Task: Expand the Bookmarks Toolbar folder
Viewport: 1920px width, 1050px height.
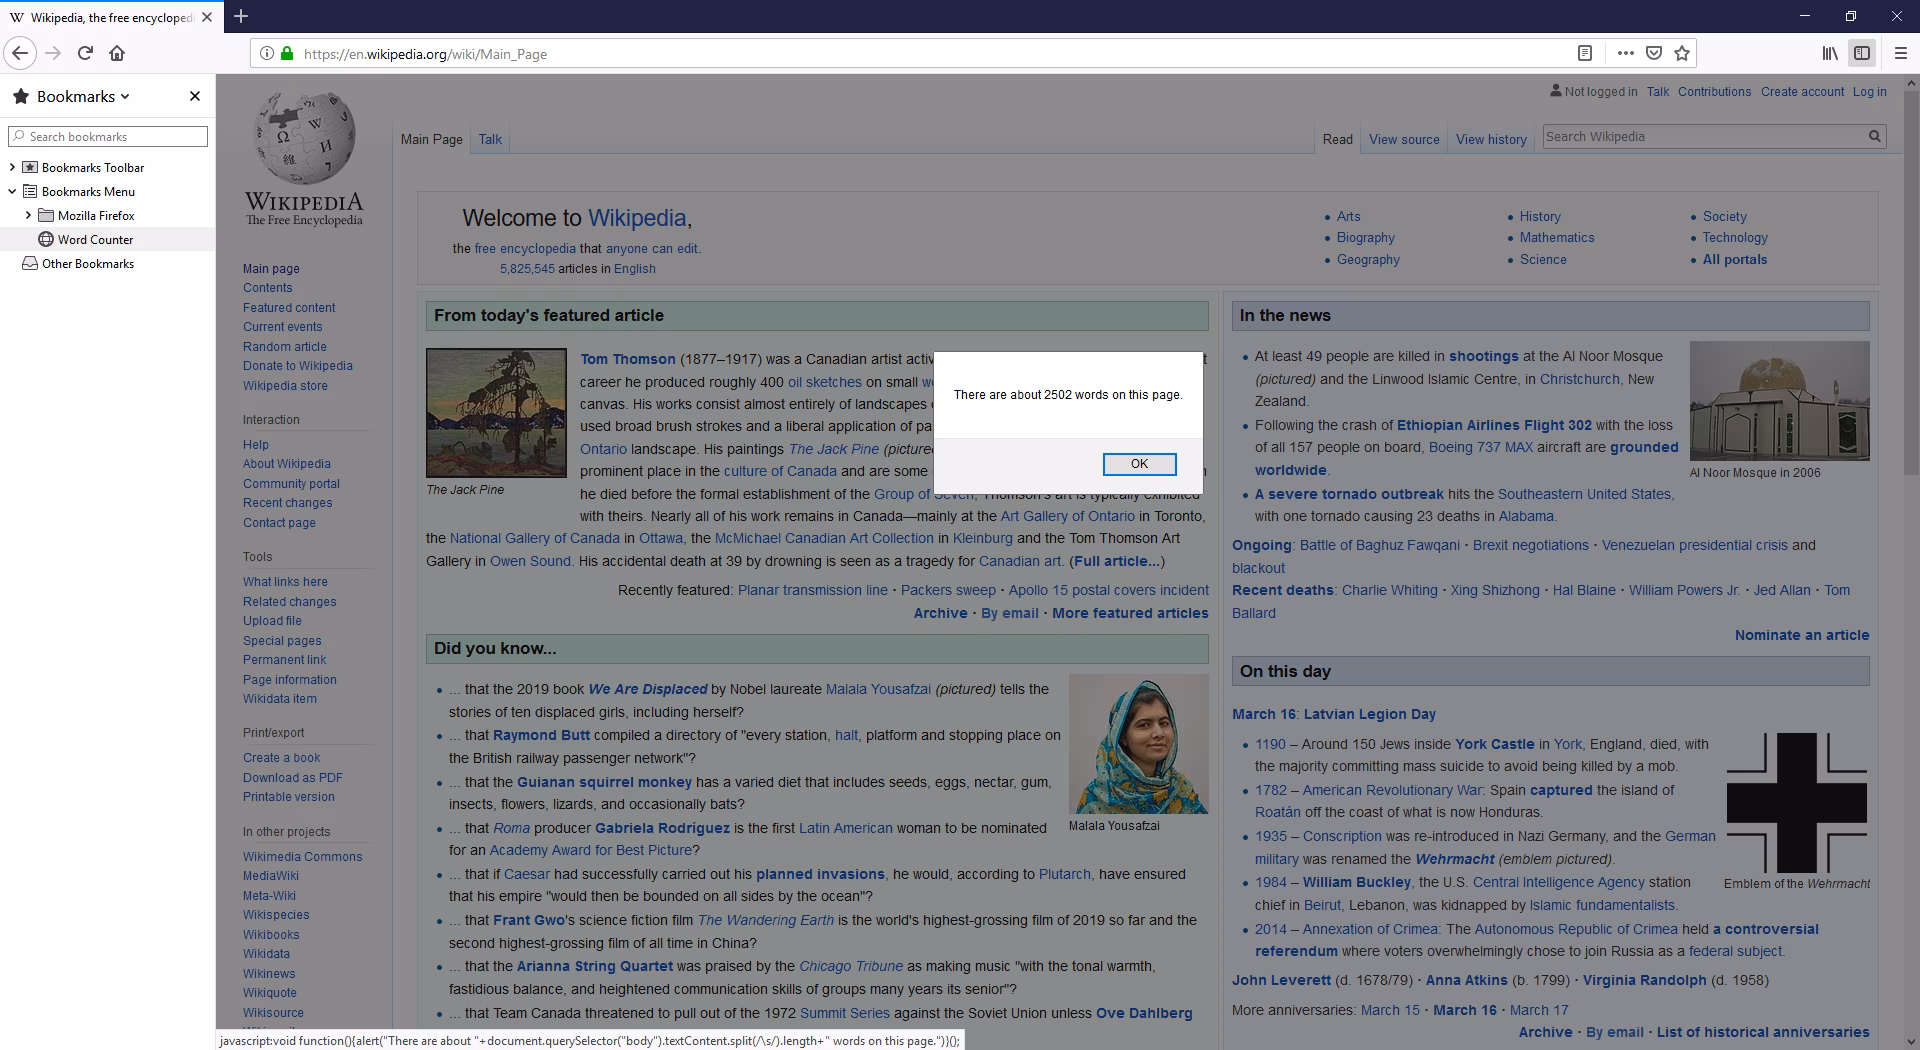Action: [12, 168]
